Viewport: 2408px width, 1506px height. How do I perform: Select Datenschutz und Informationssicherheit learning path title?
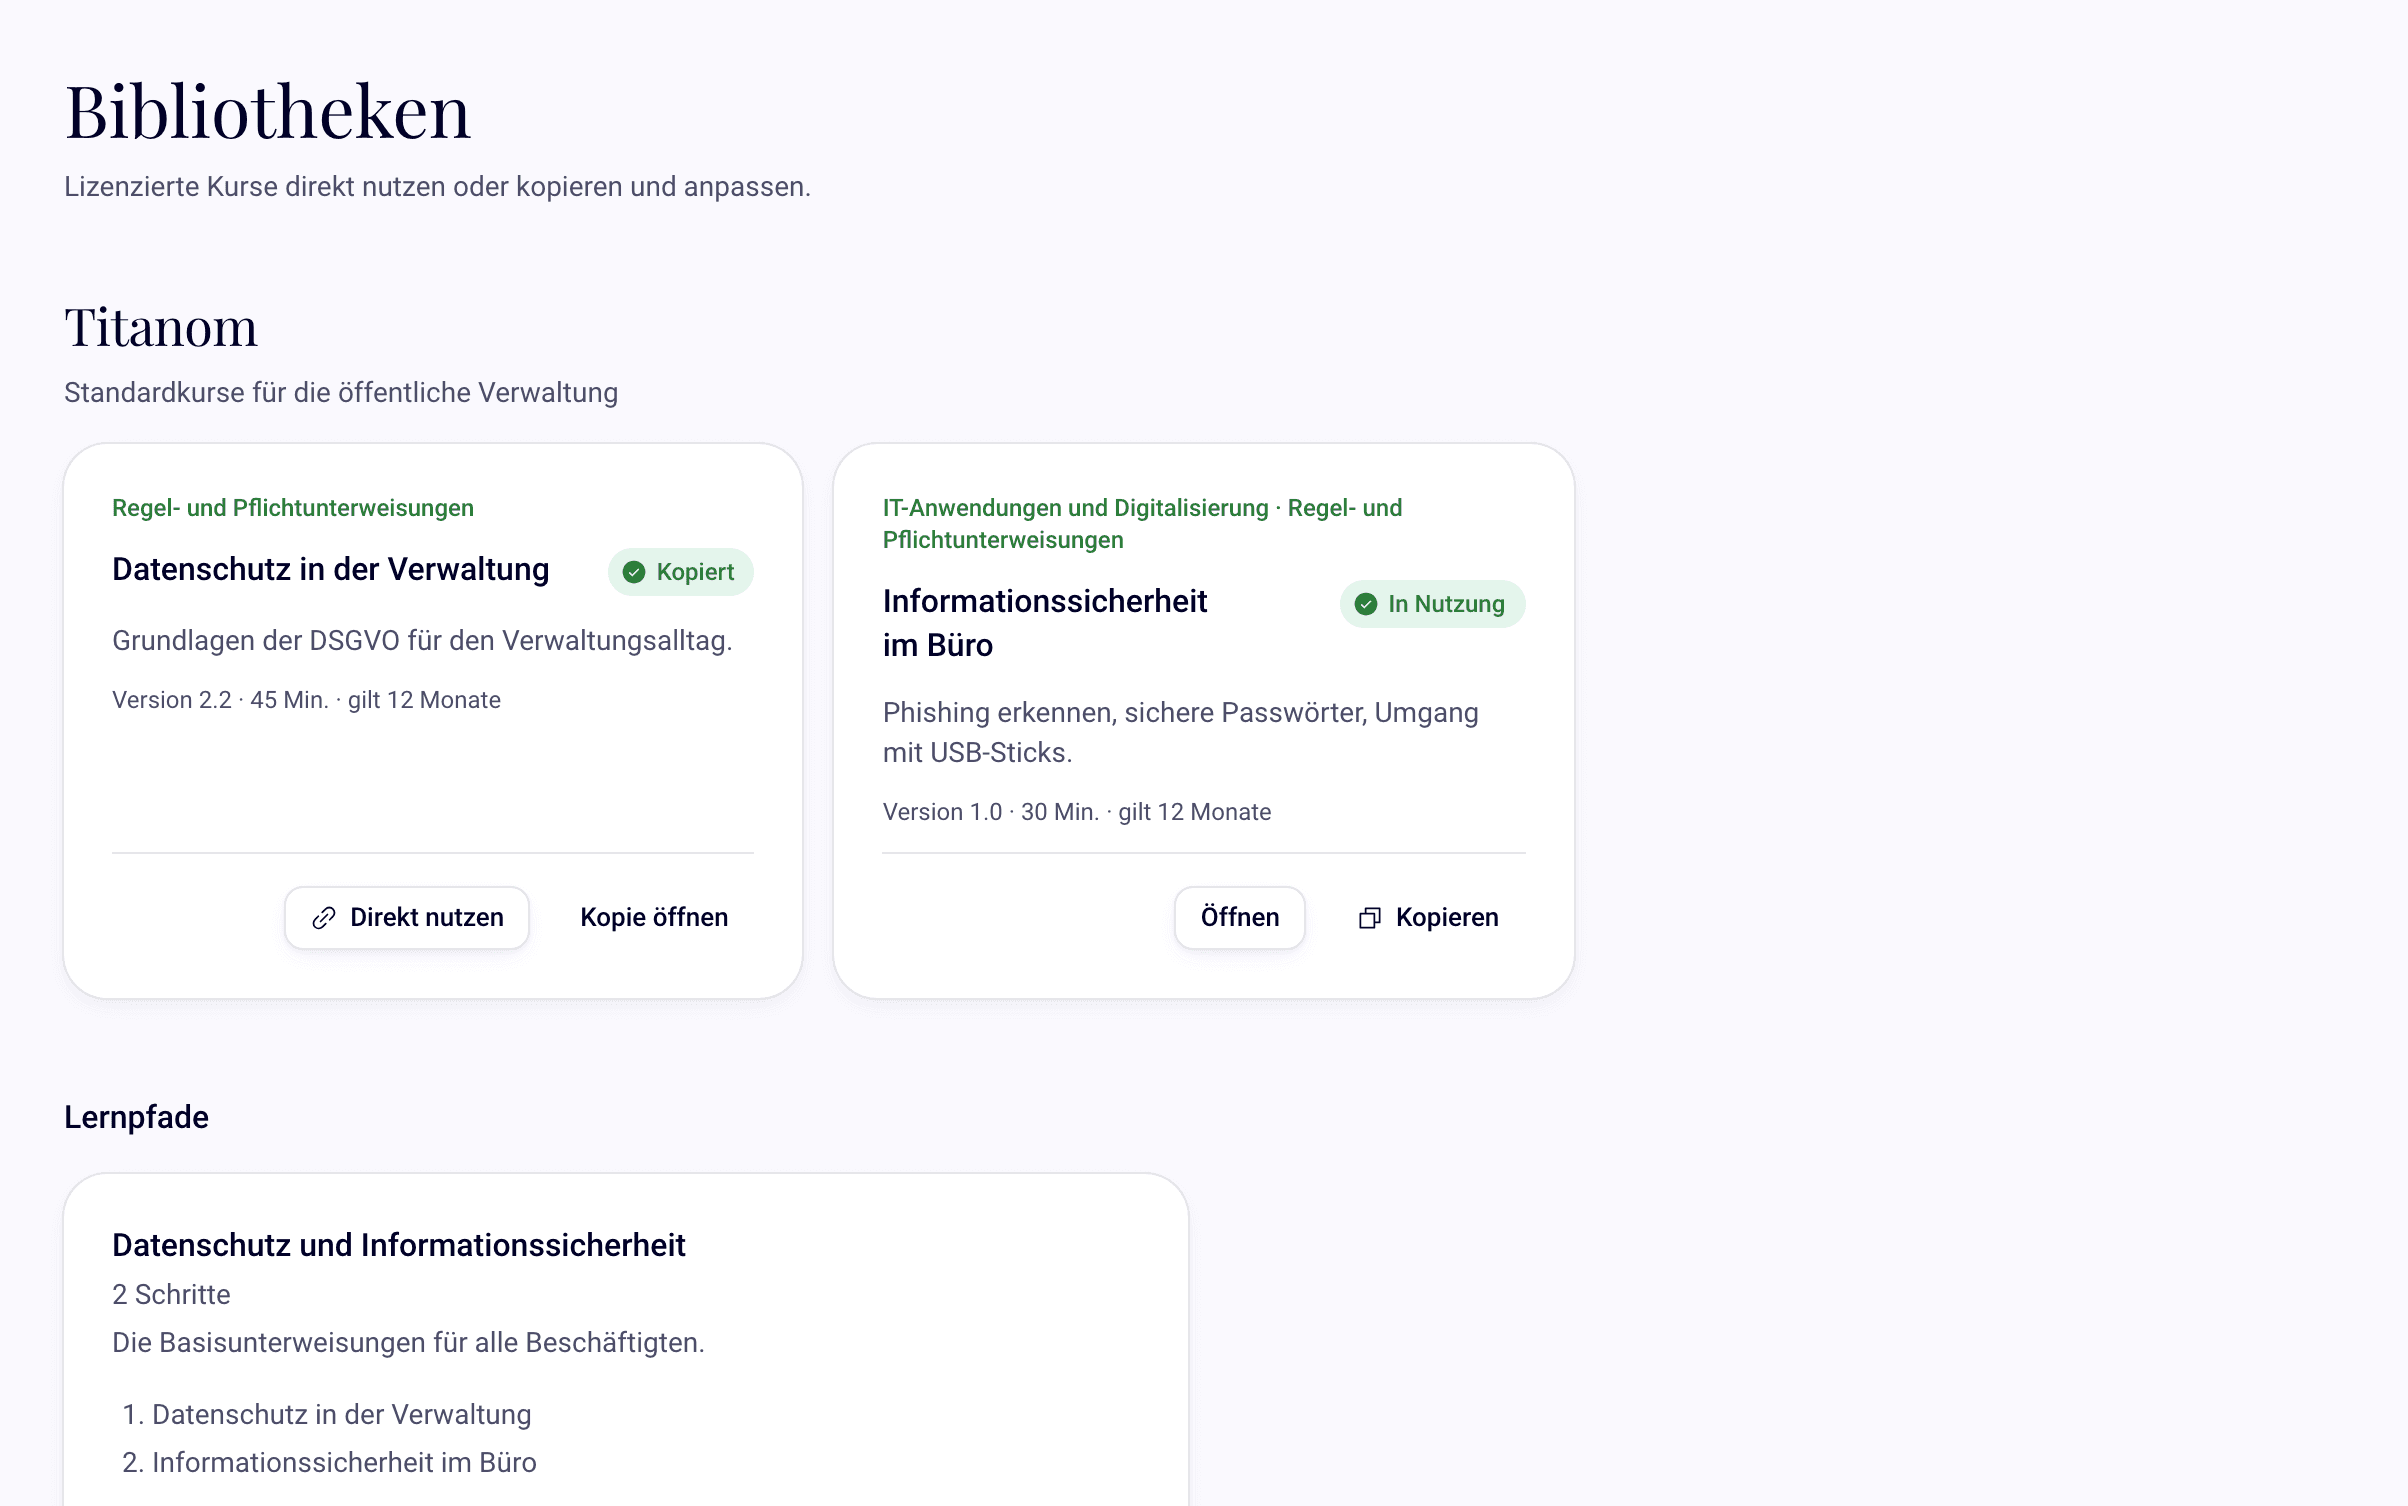398,1245
